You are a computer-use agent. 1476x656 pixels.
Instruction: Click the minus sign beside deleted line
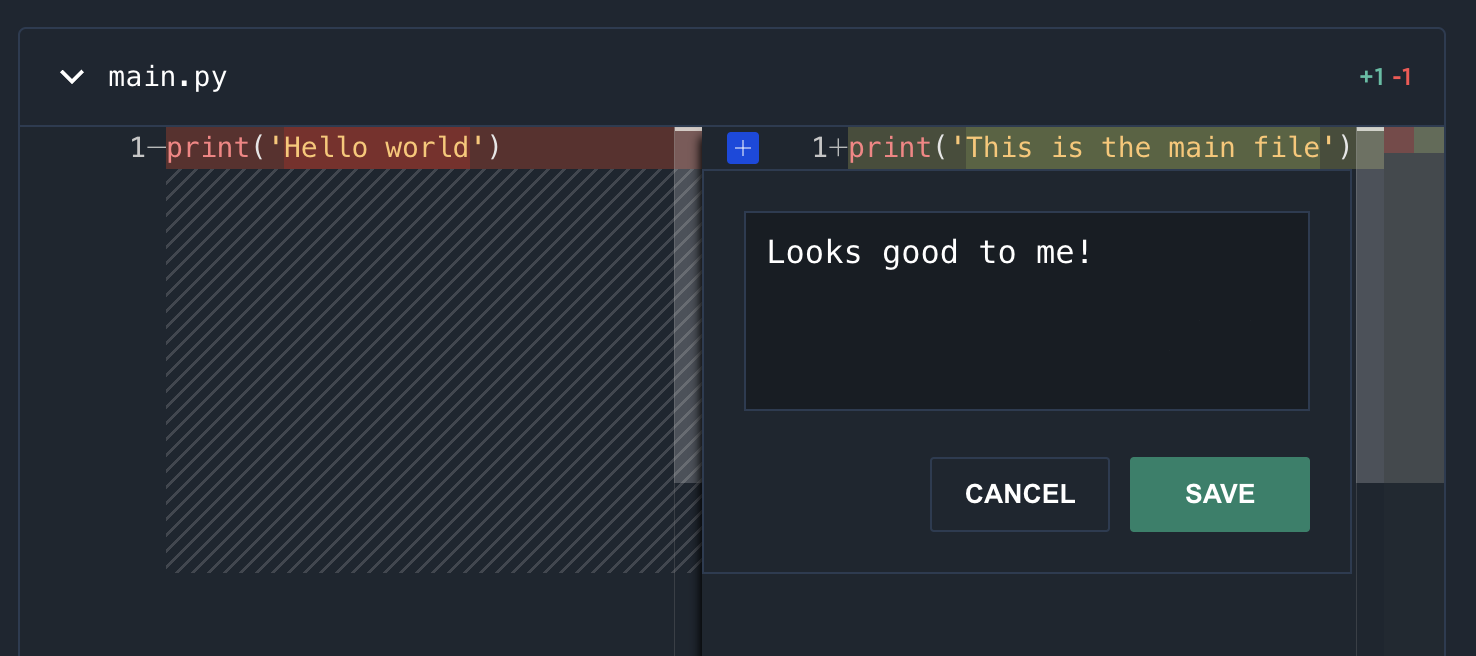[x=156, y=148]
